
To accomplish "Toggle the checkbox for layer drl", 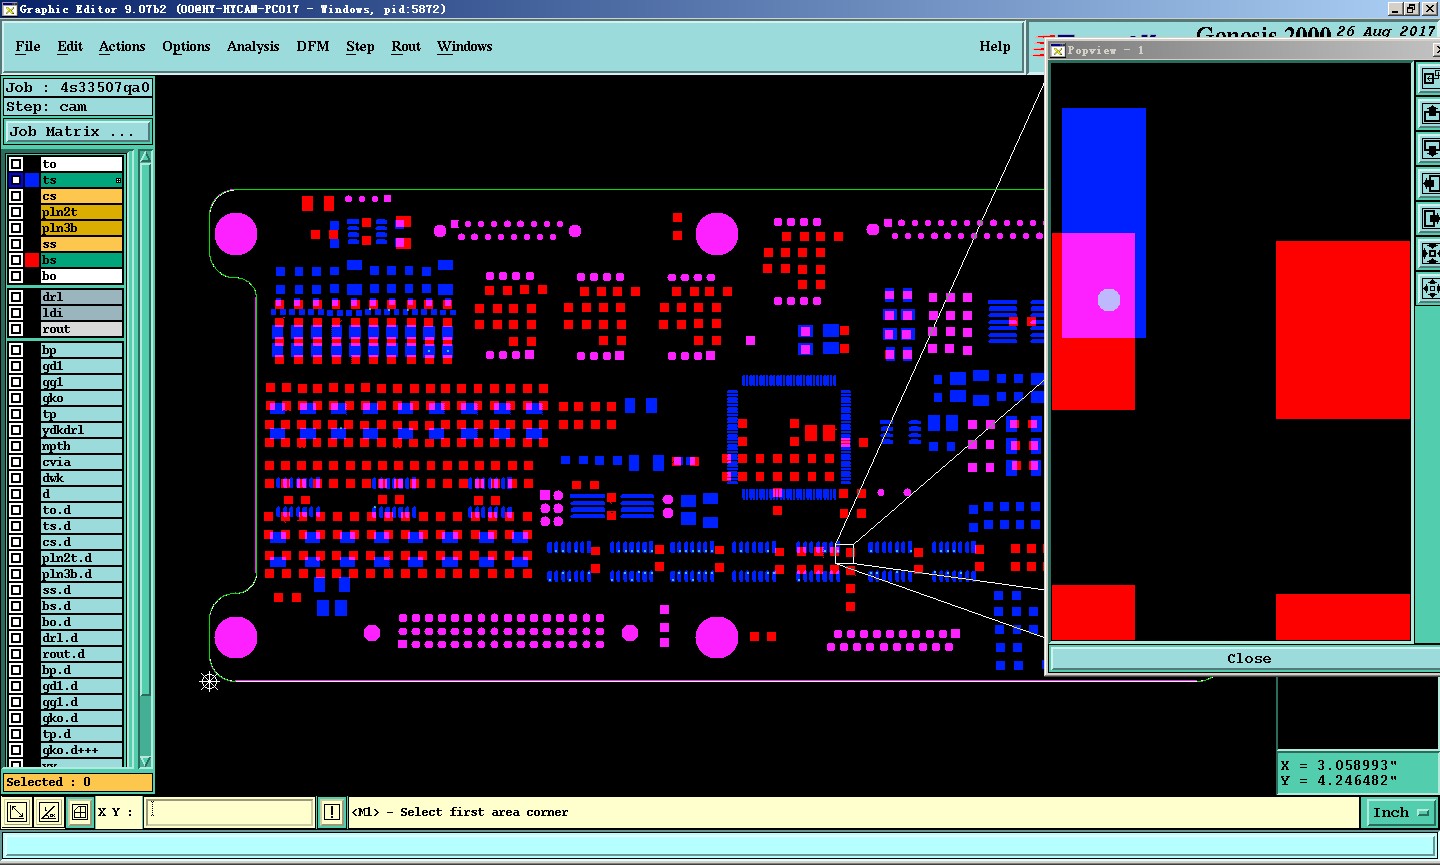I will 16,297.
